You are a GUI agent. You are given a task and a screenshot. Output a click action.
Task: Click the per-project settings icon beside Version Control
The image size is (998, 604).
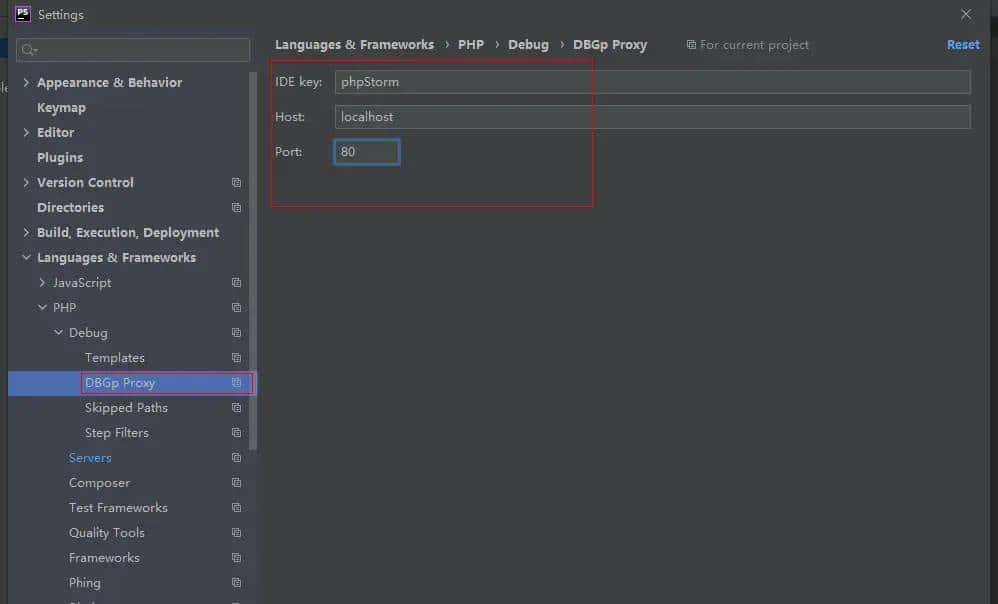coord(236,182)
